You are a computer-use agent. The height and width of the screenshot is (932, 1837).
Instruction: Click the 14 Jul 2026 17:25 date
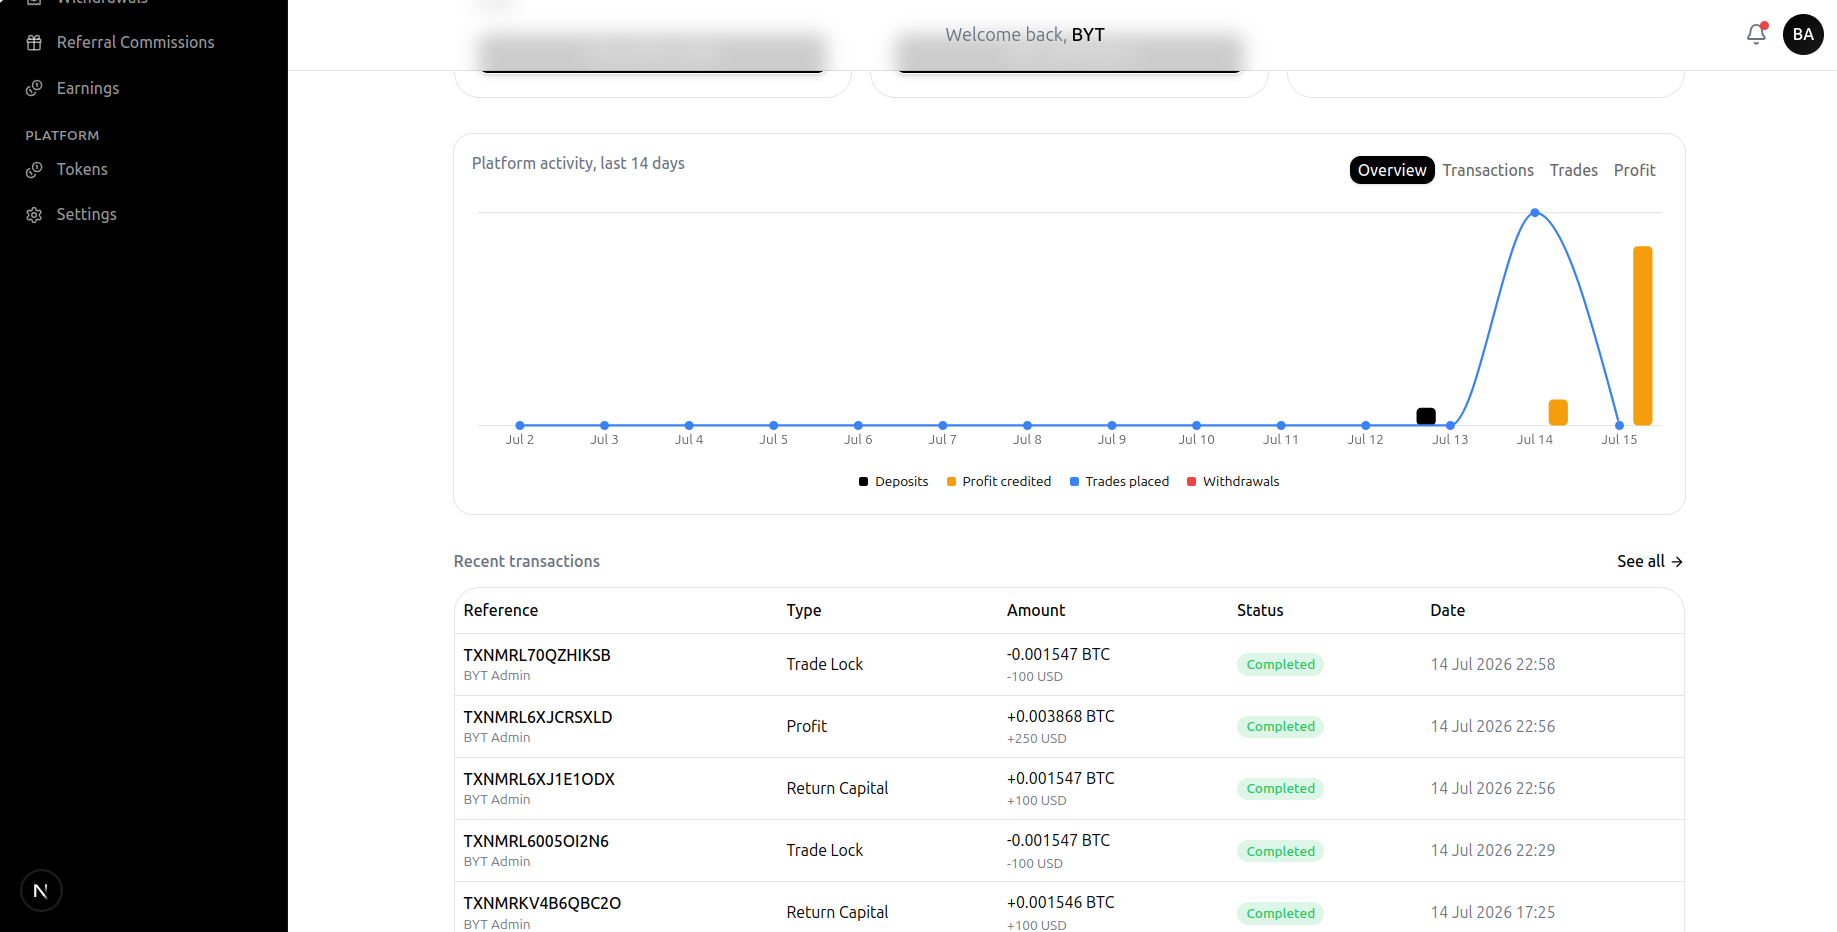1492,912
